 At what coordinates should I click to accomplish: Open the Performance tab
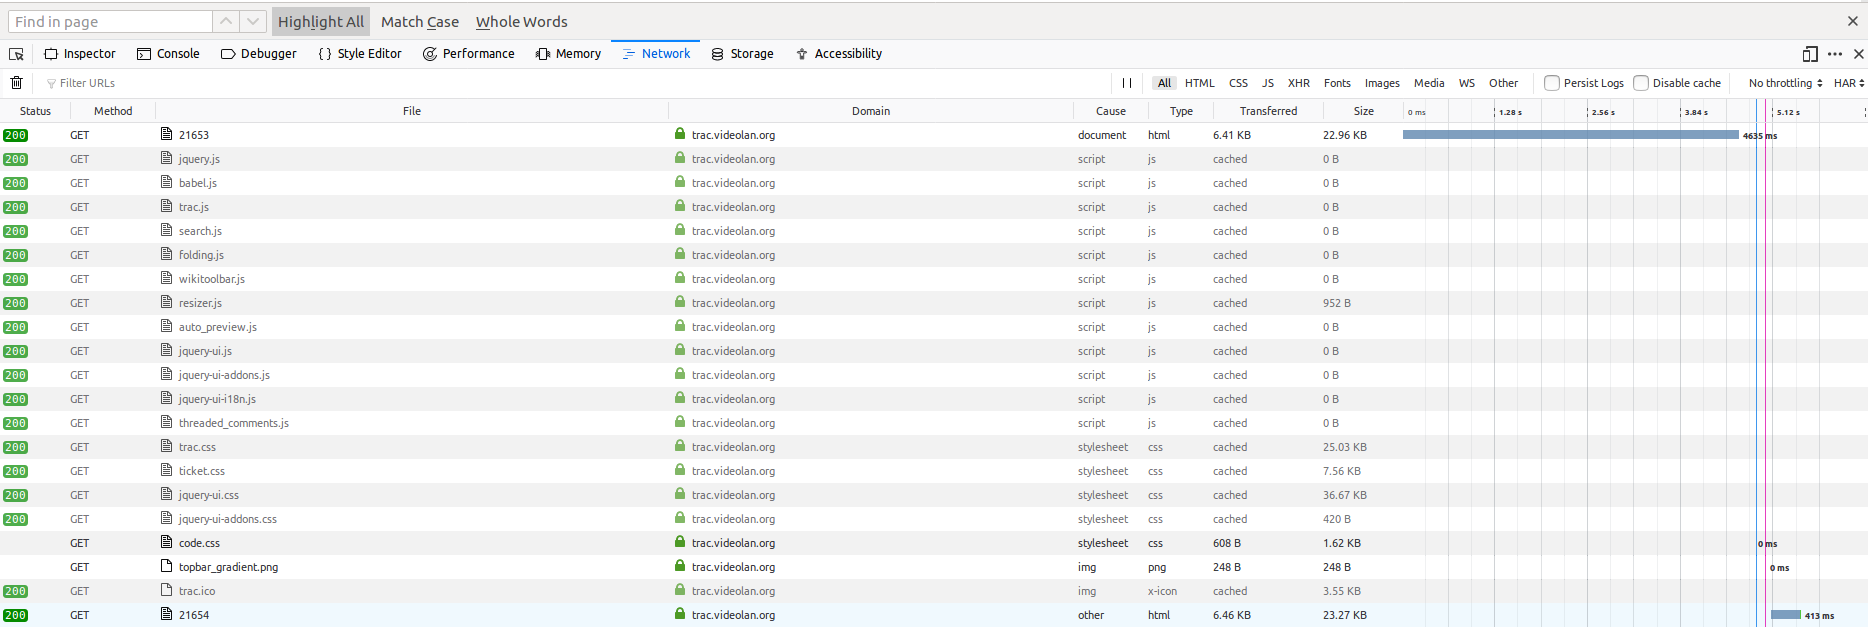click(x=469, y=54)
